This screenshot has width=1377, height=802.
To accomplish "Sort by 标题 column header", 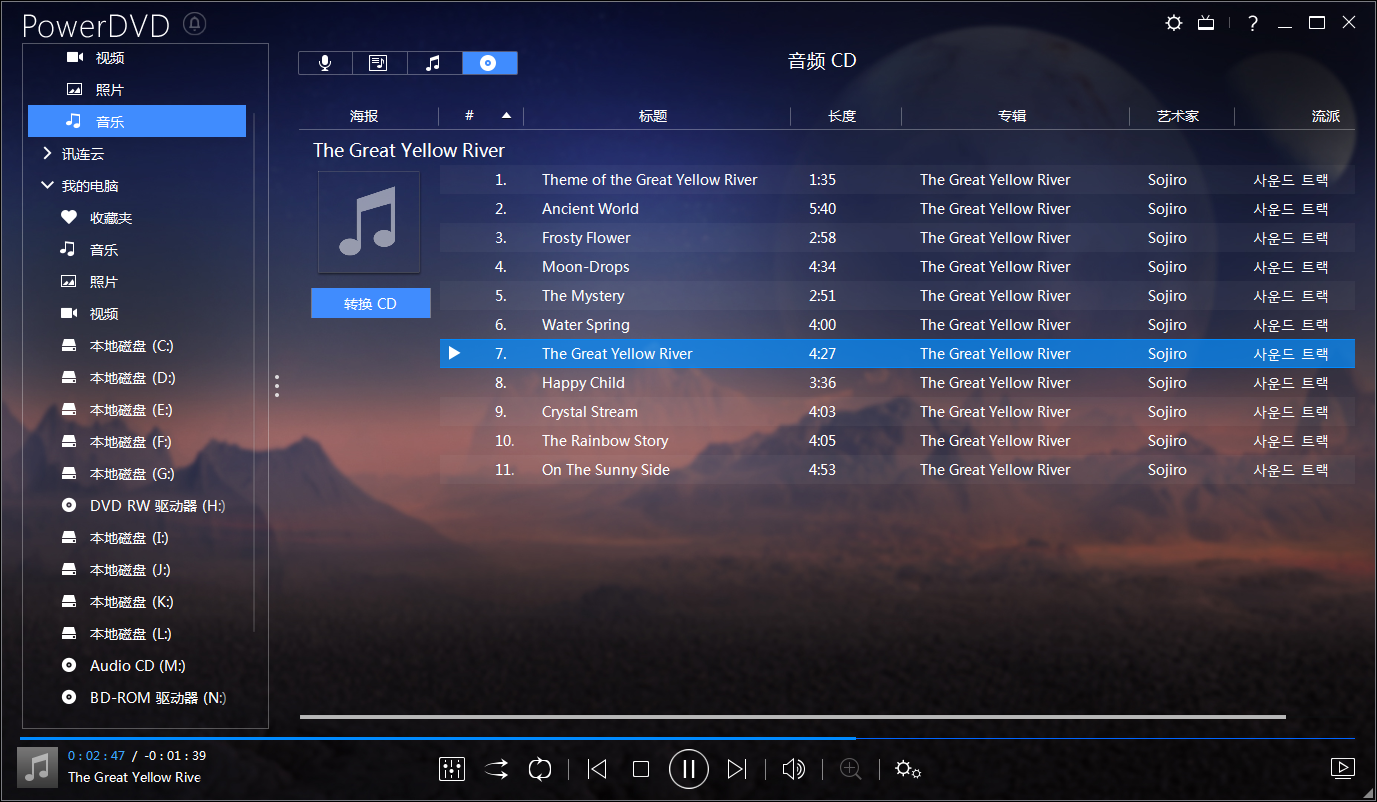I will (x=653, y=116).
